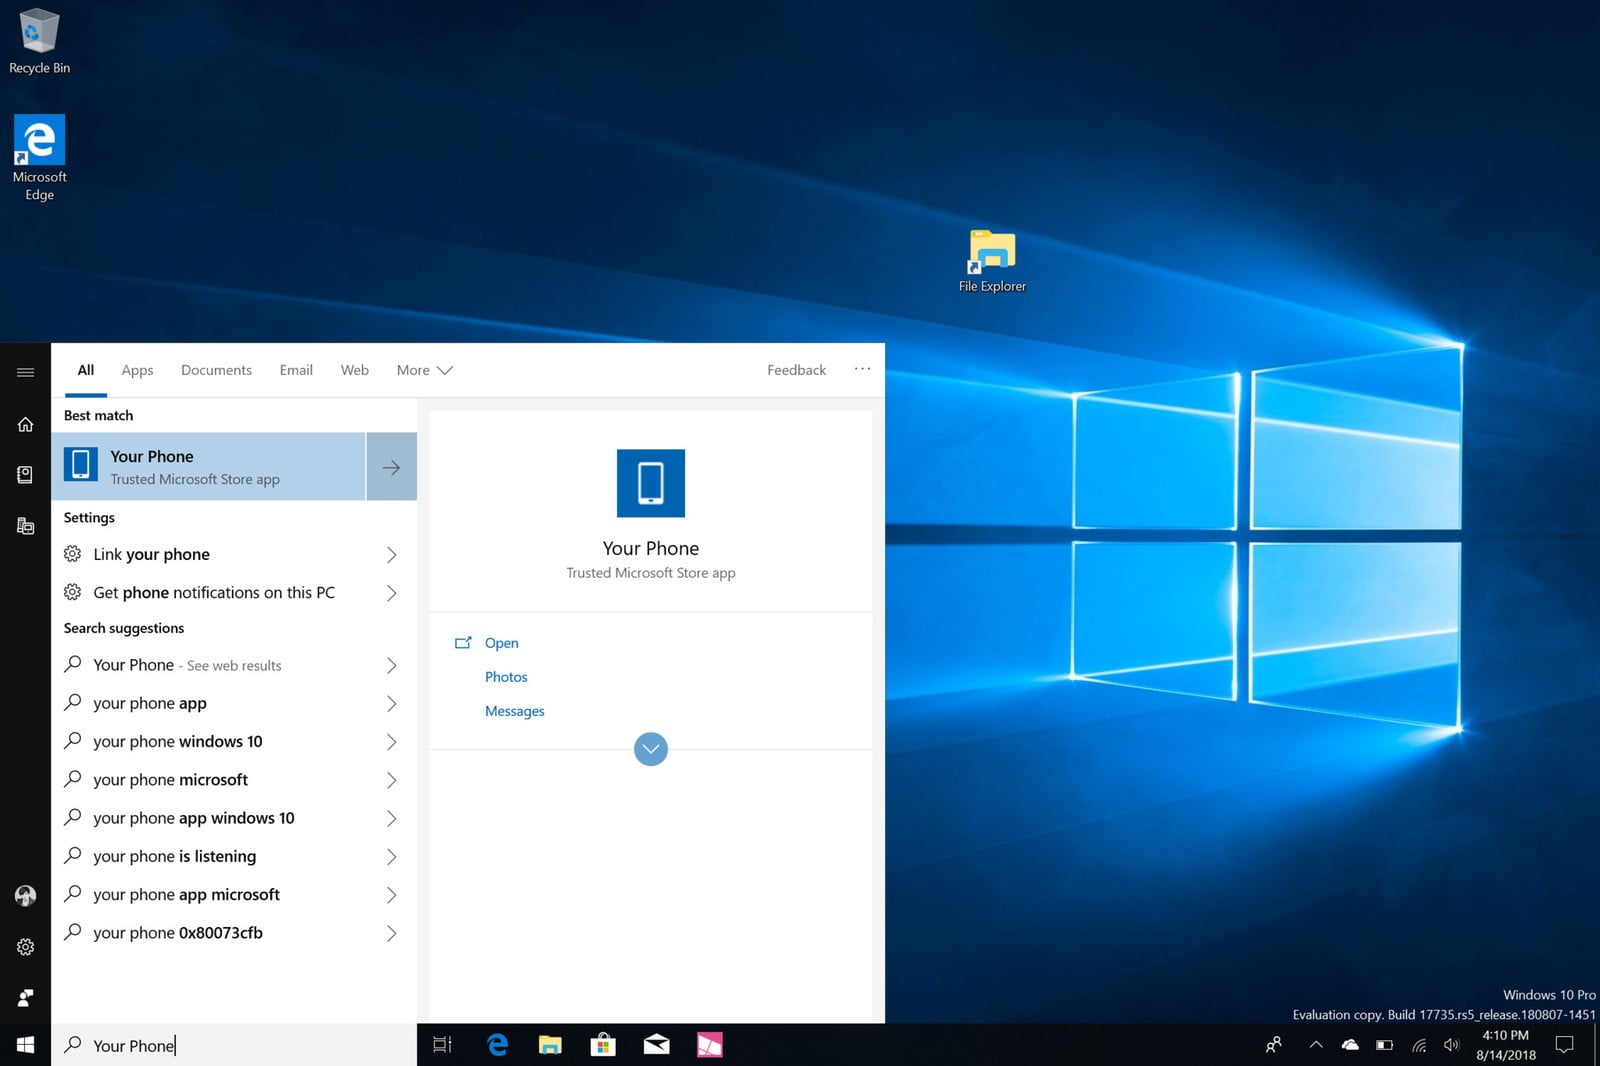Open Messages link in Your Phone preview
Image resolution: width=1600 pixels, height=1066 pixels.
[514, 711]
